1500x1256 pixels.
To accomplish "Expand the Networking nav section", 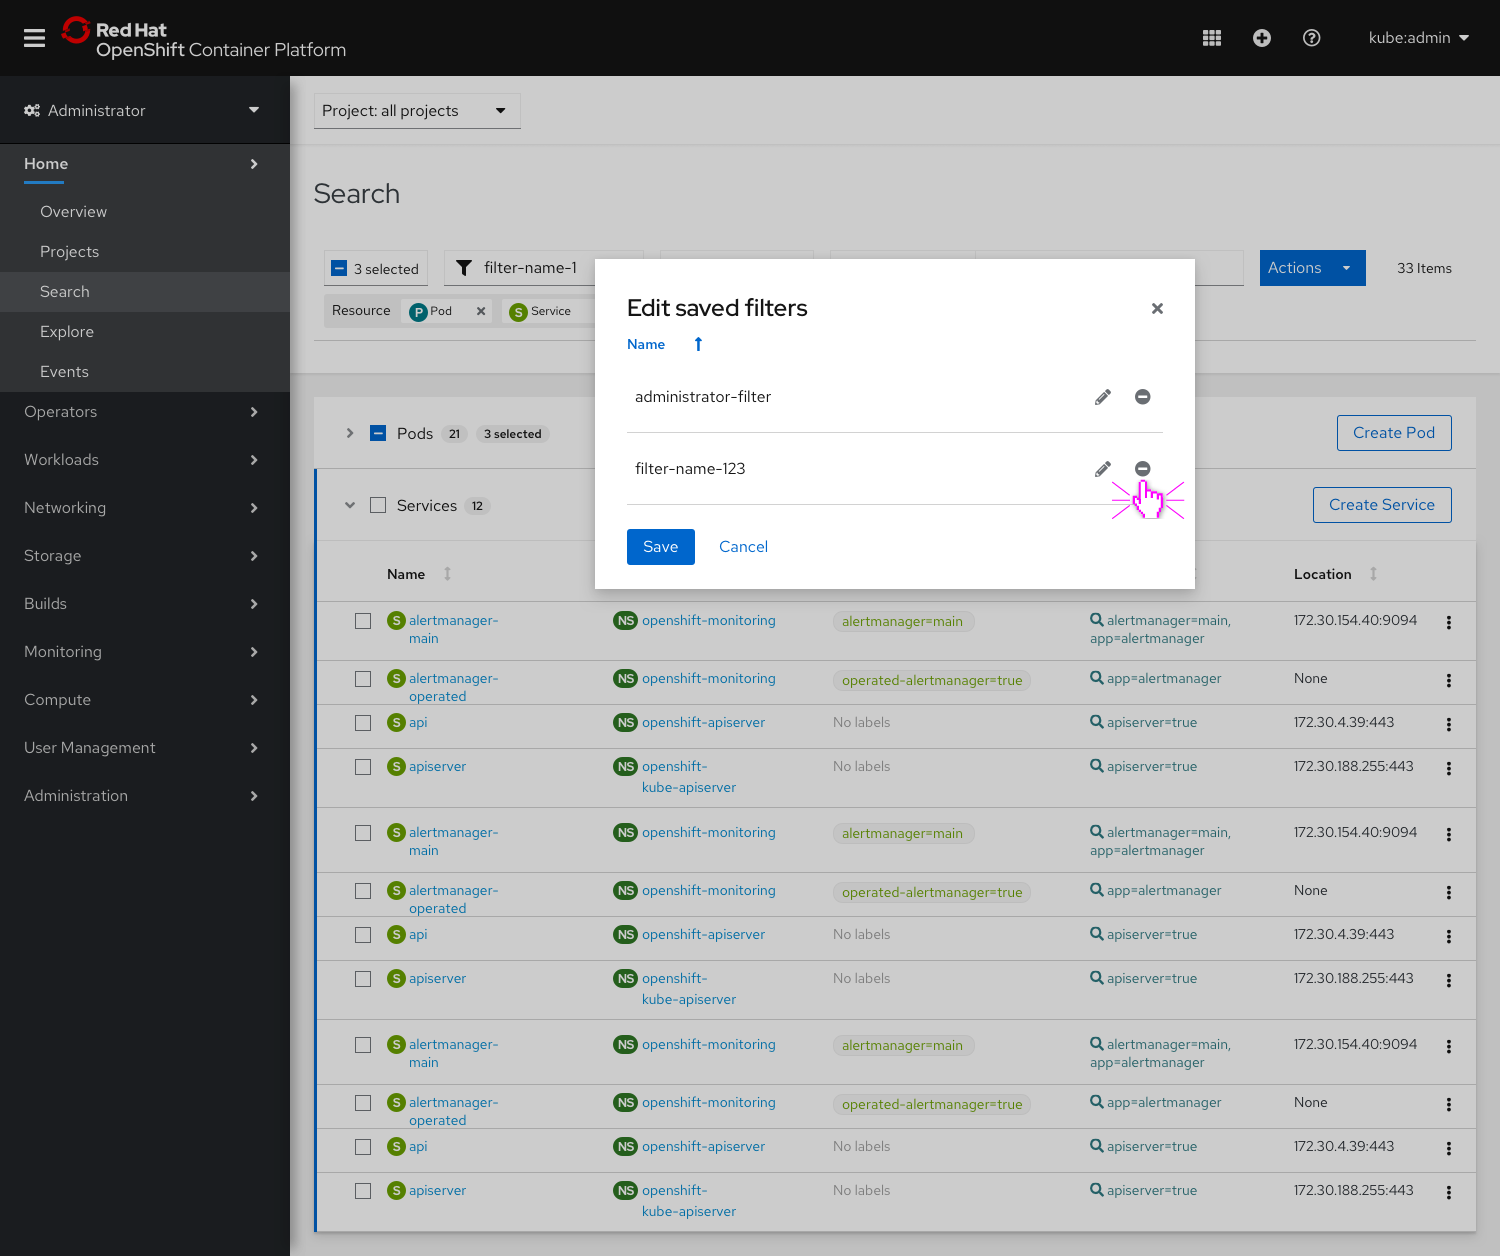I will [x=144, y=508].
